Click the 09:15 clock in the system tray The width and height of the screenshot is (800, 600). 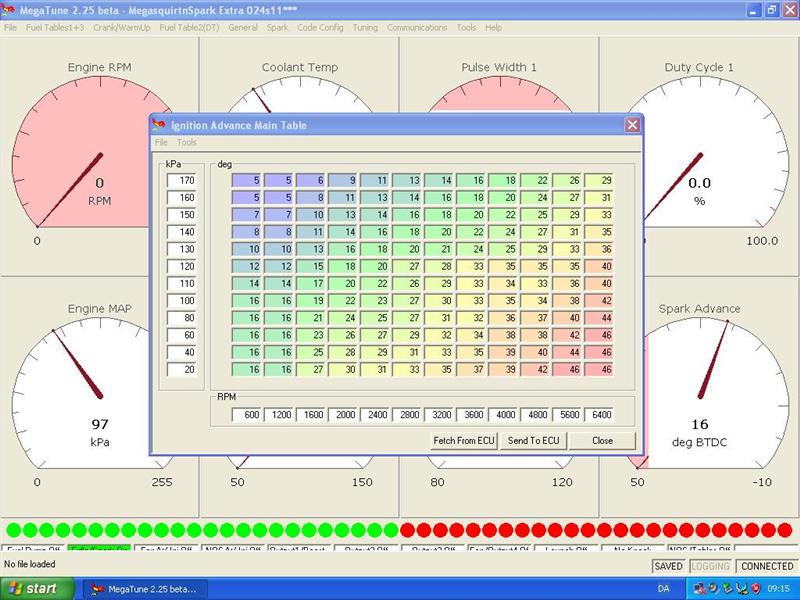tap(779, 589)
